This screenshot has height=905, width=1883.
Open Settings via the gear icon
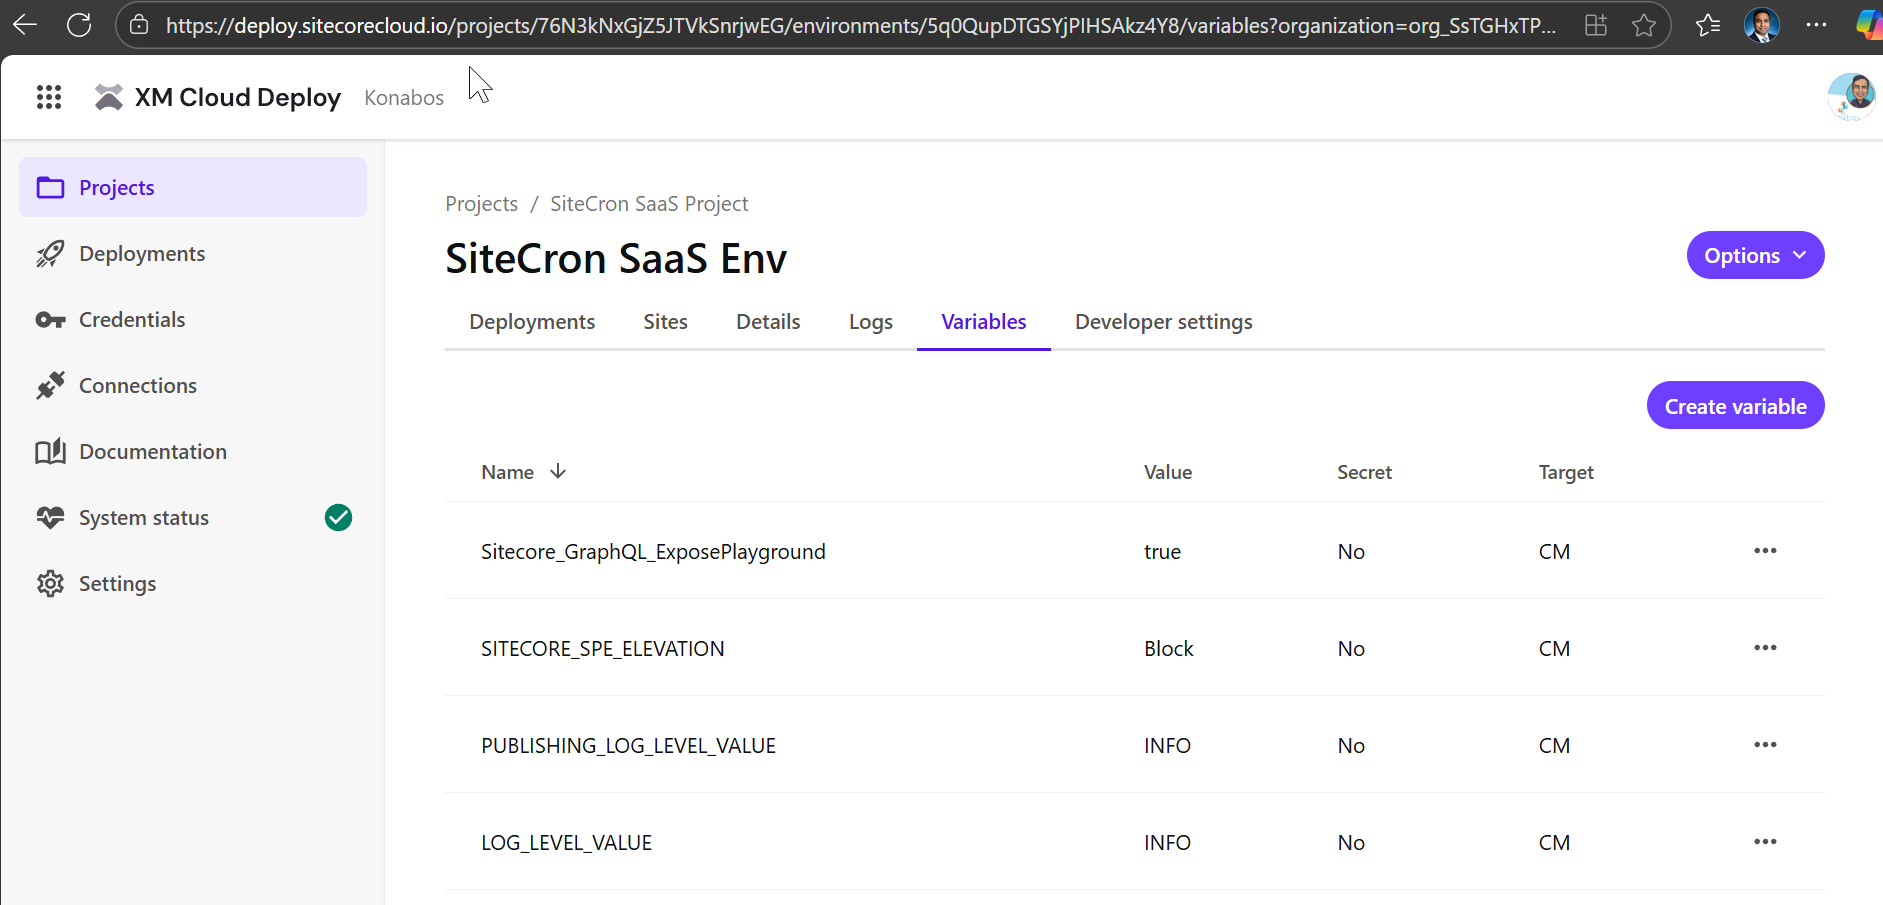pyautogui.click(x=50, y=584)
